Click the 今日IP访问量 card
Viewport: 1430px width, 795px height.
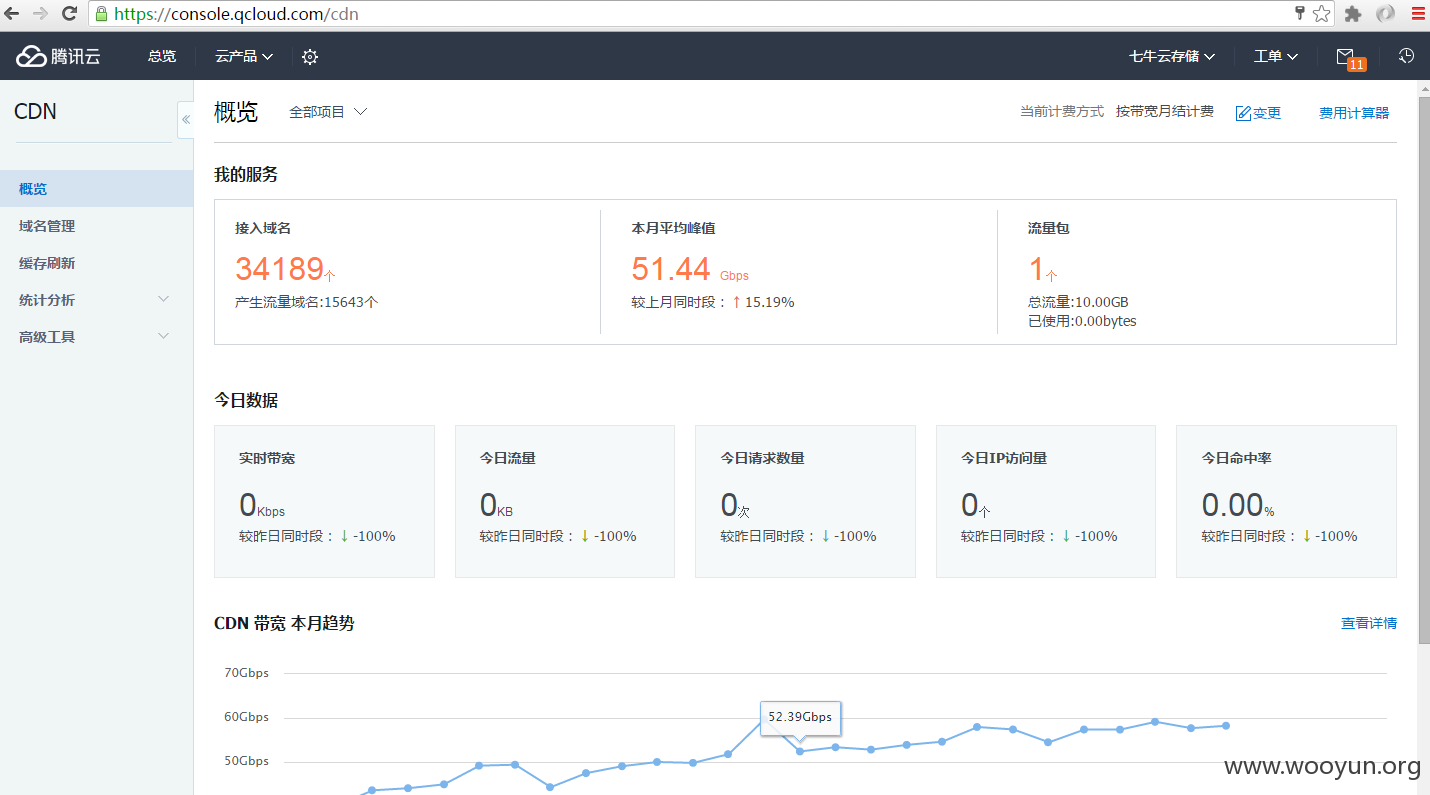(x=1046, y=501)
